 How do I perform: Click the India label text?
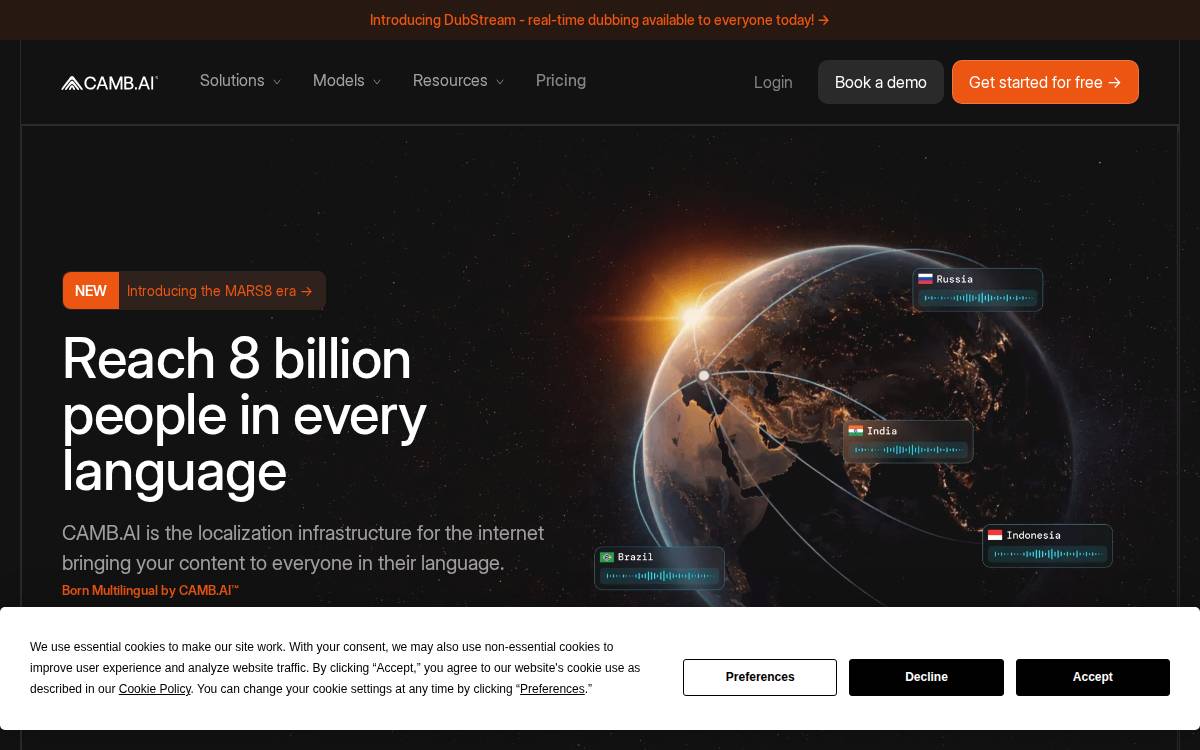(x=882, y=431)
